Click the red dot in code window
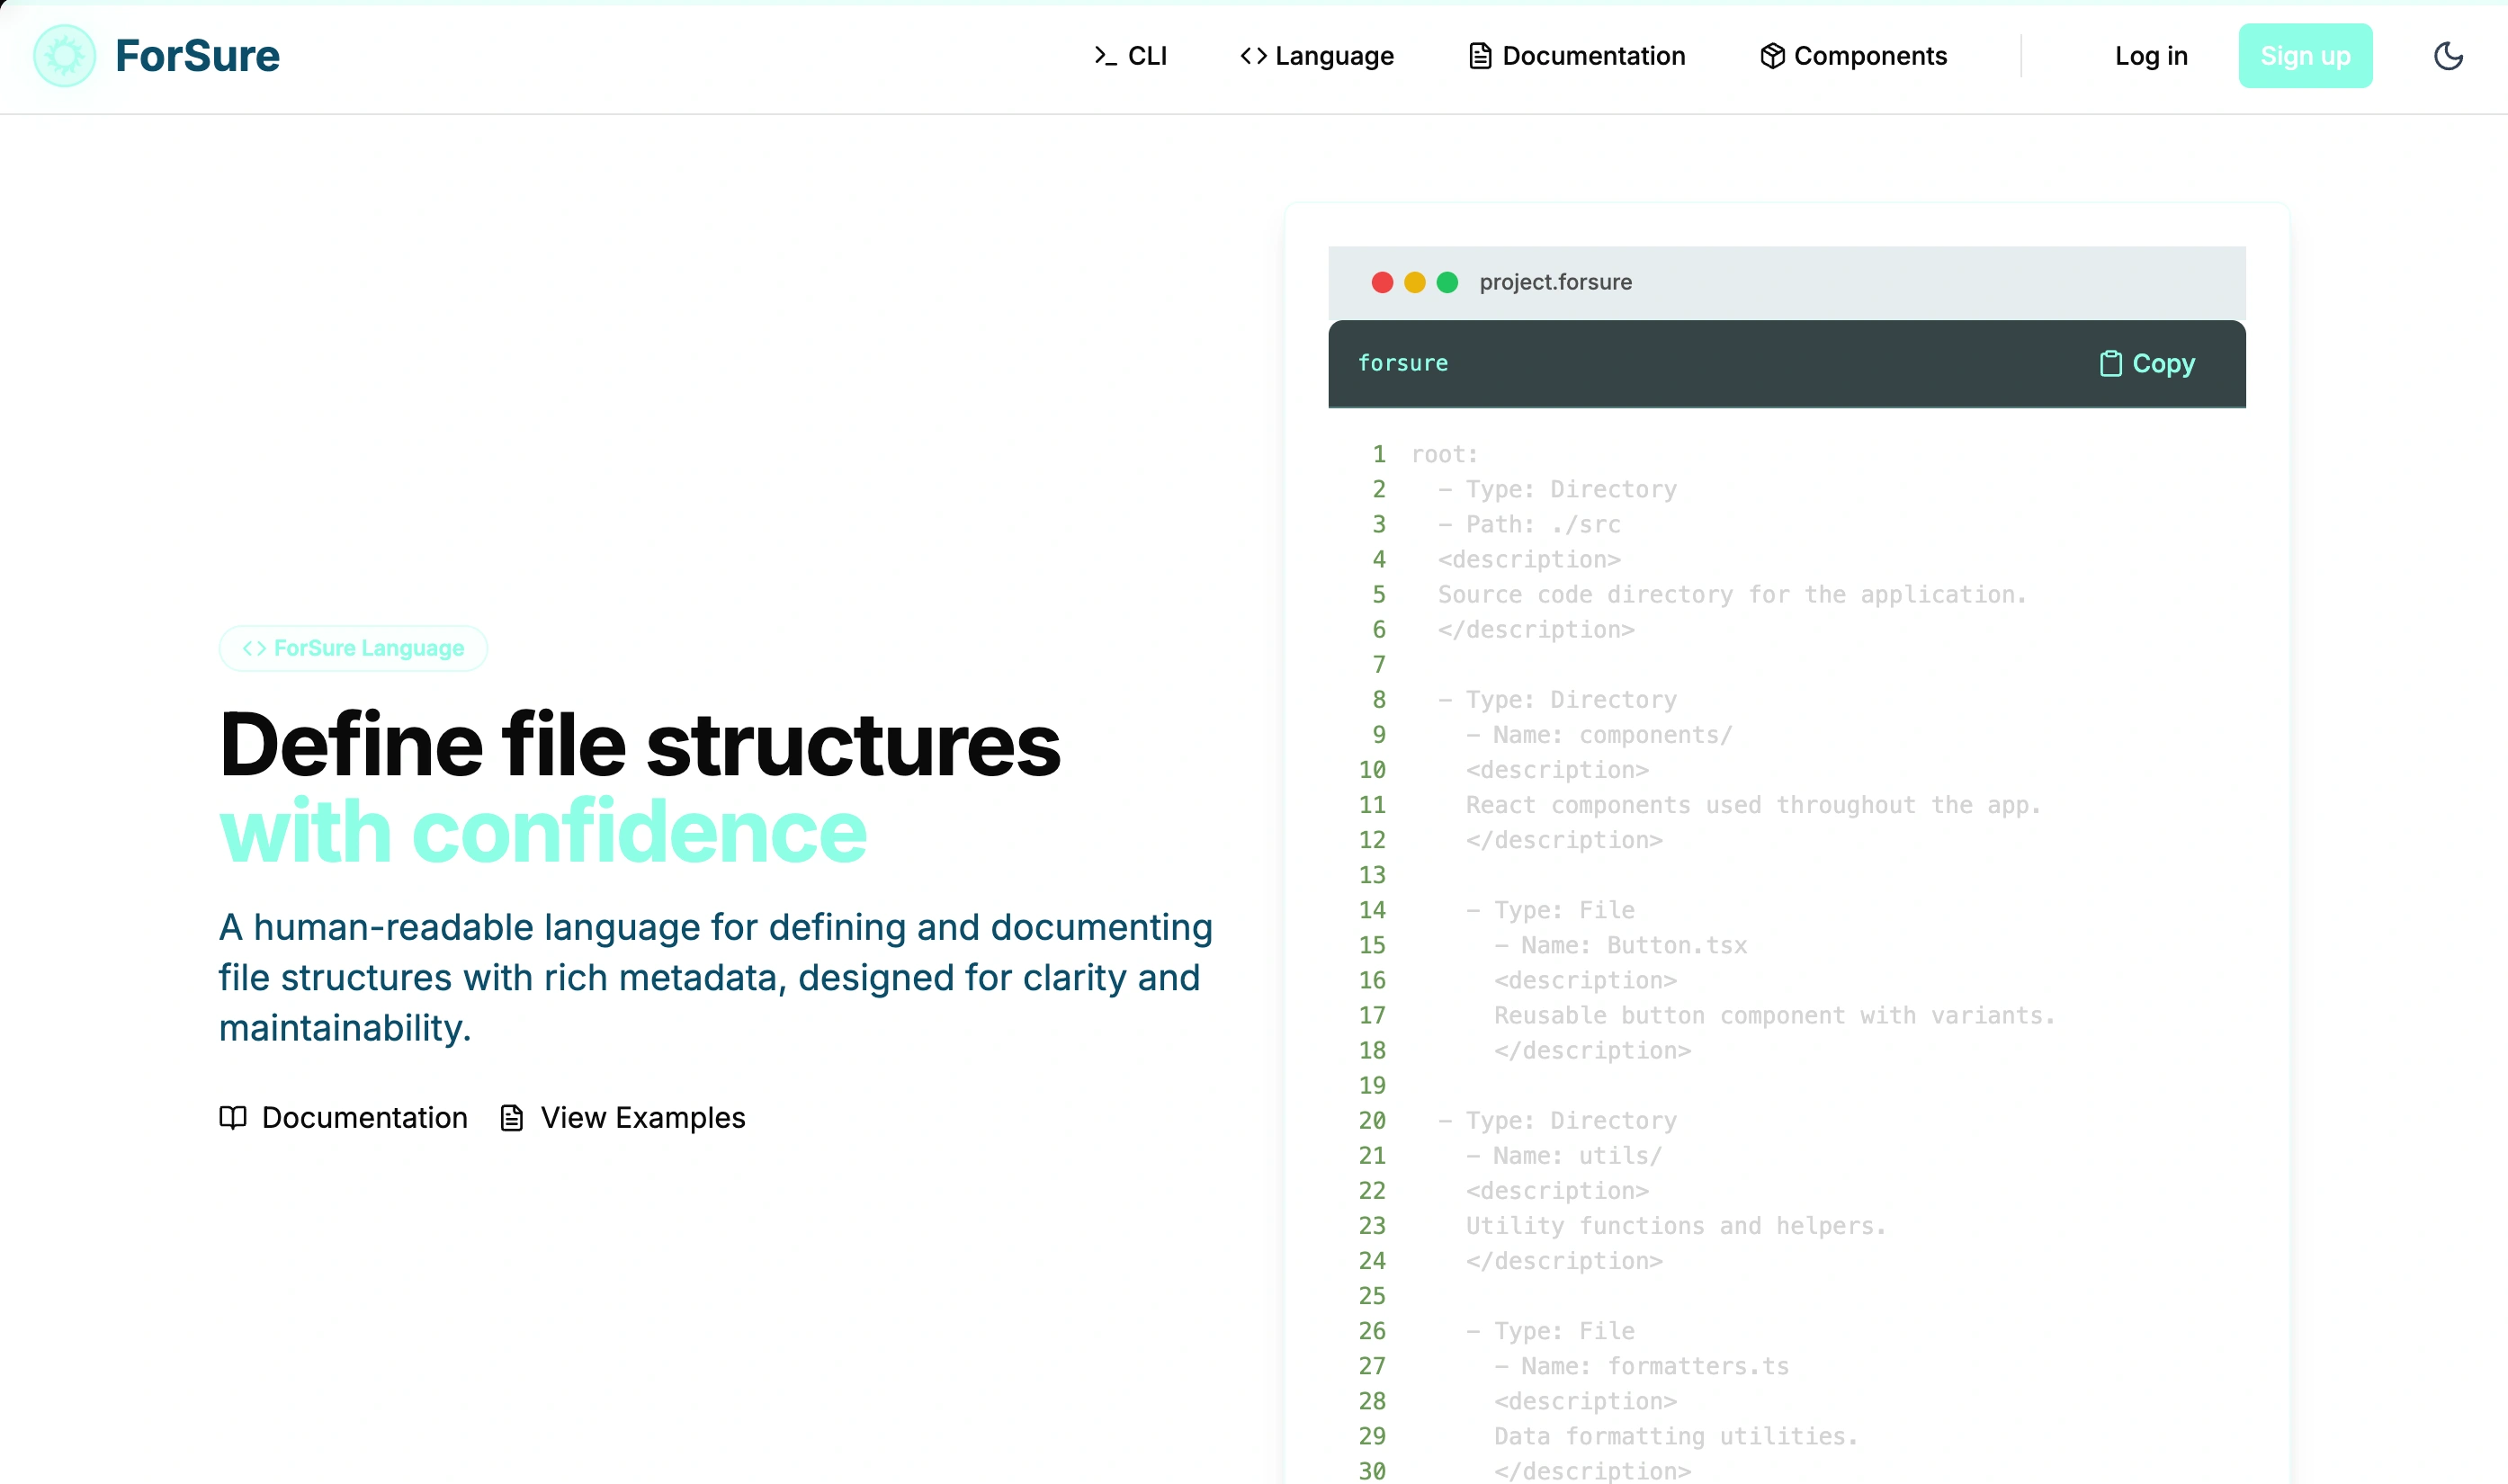The width and height of the screenshot is (2508, 1484). coord(1382,283)
